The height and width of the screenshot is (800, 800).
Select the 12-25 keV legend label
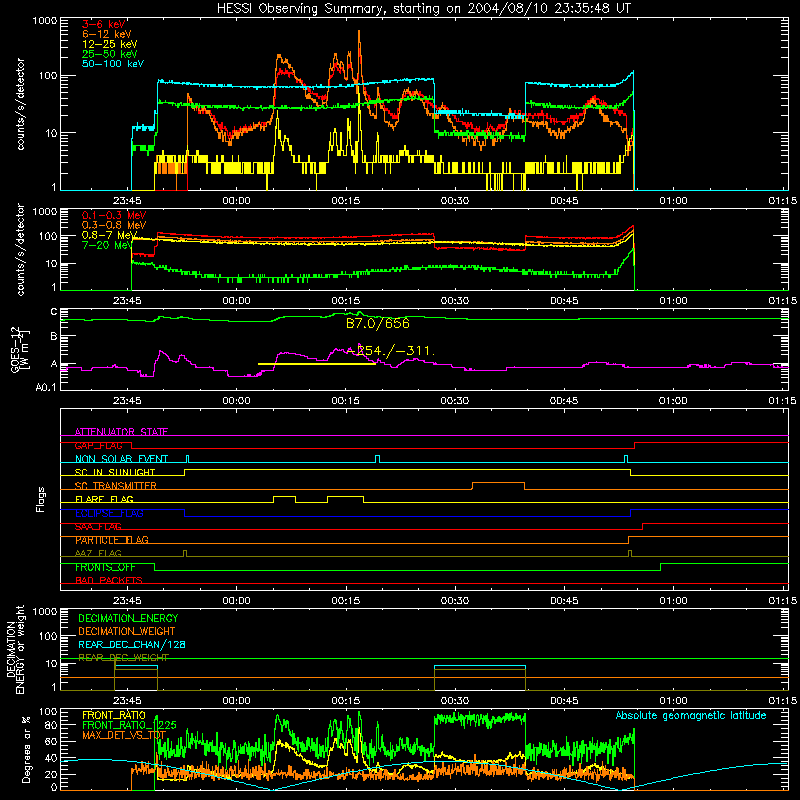[x=110, y=44]
